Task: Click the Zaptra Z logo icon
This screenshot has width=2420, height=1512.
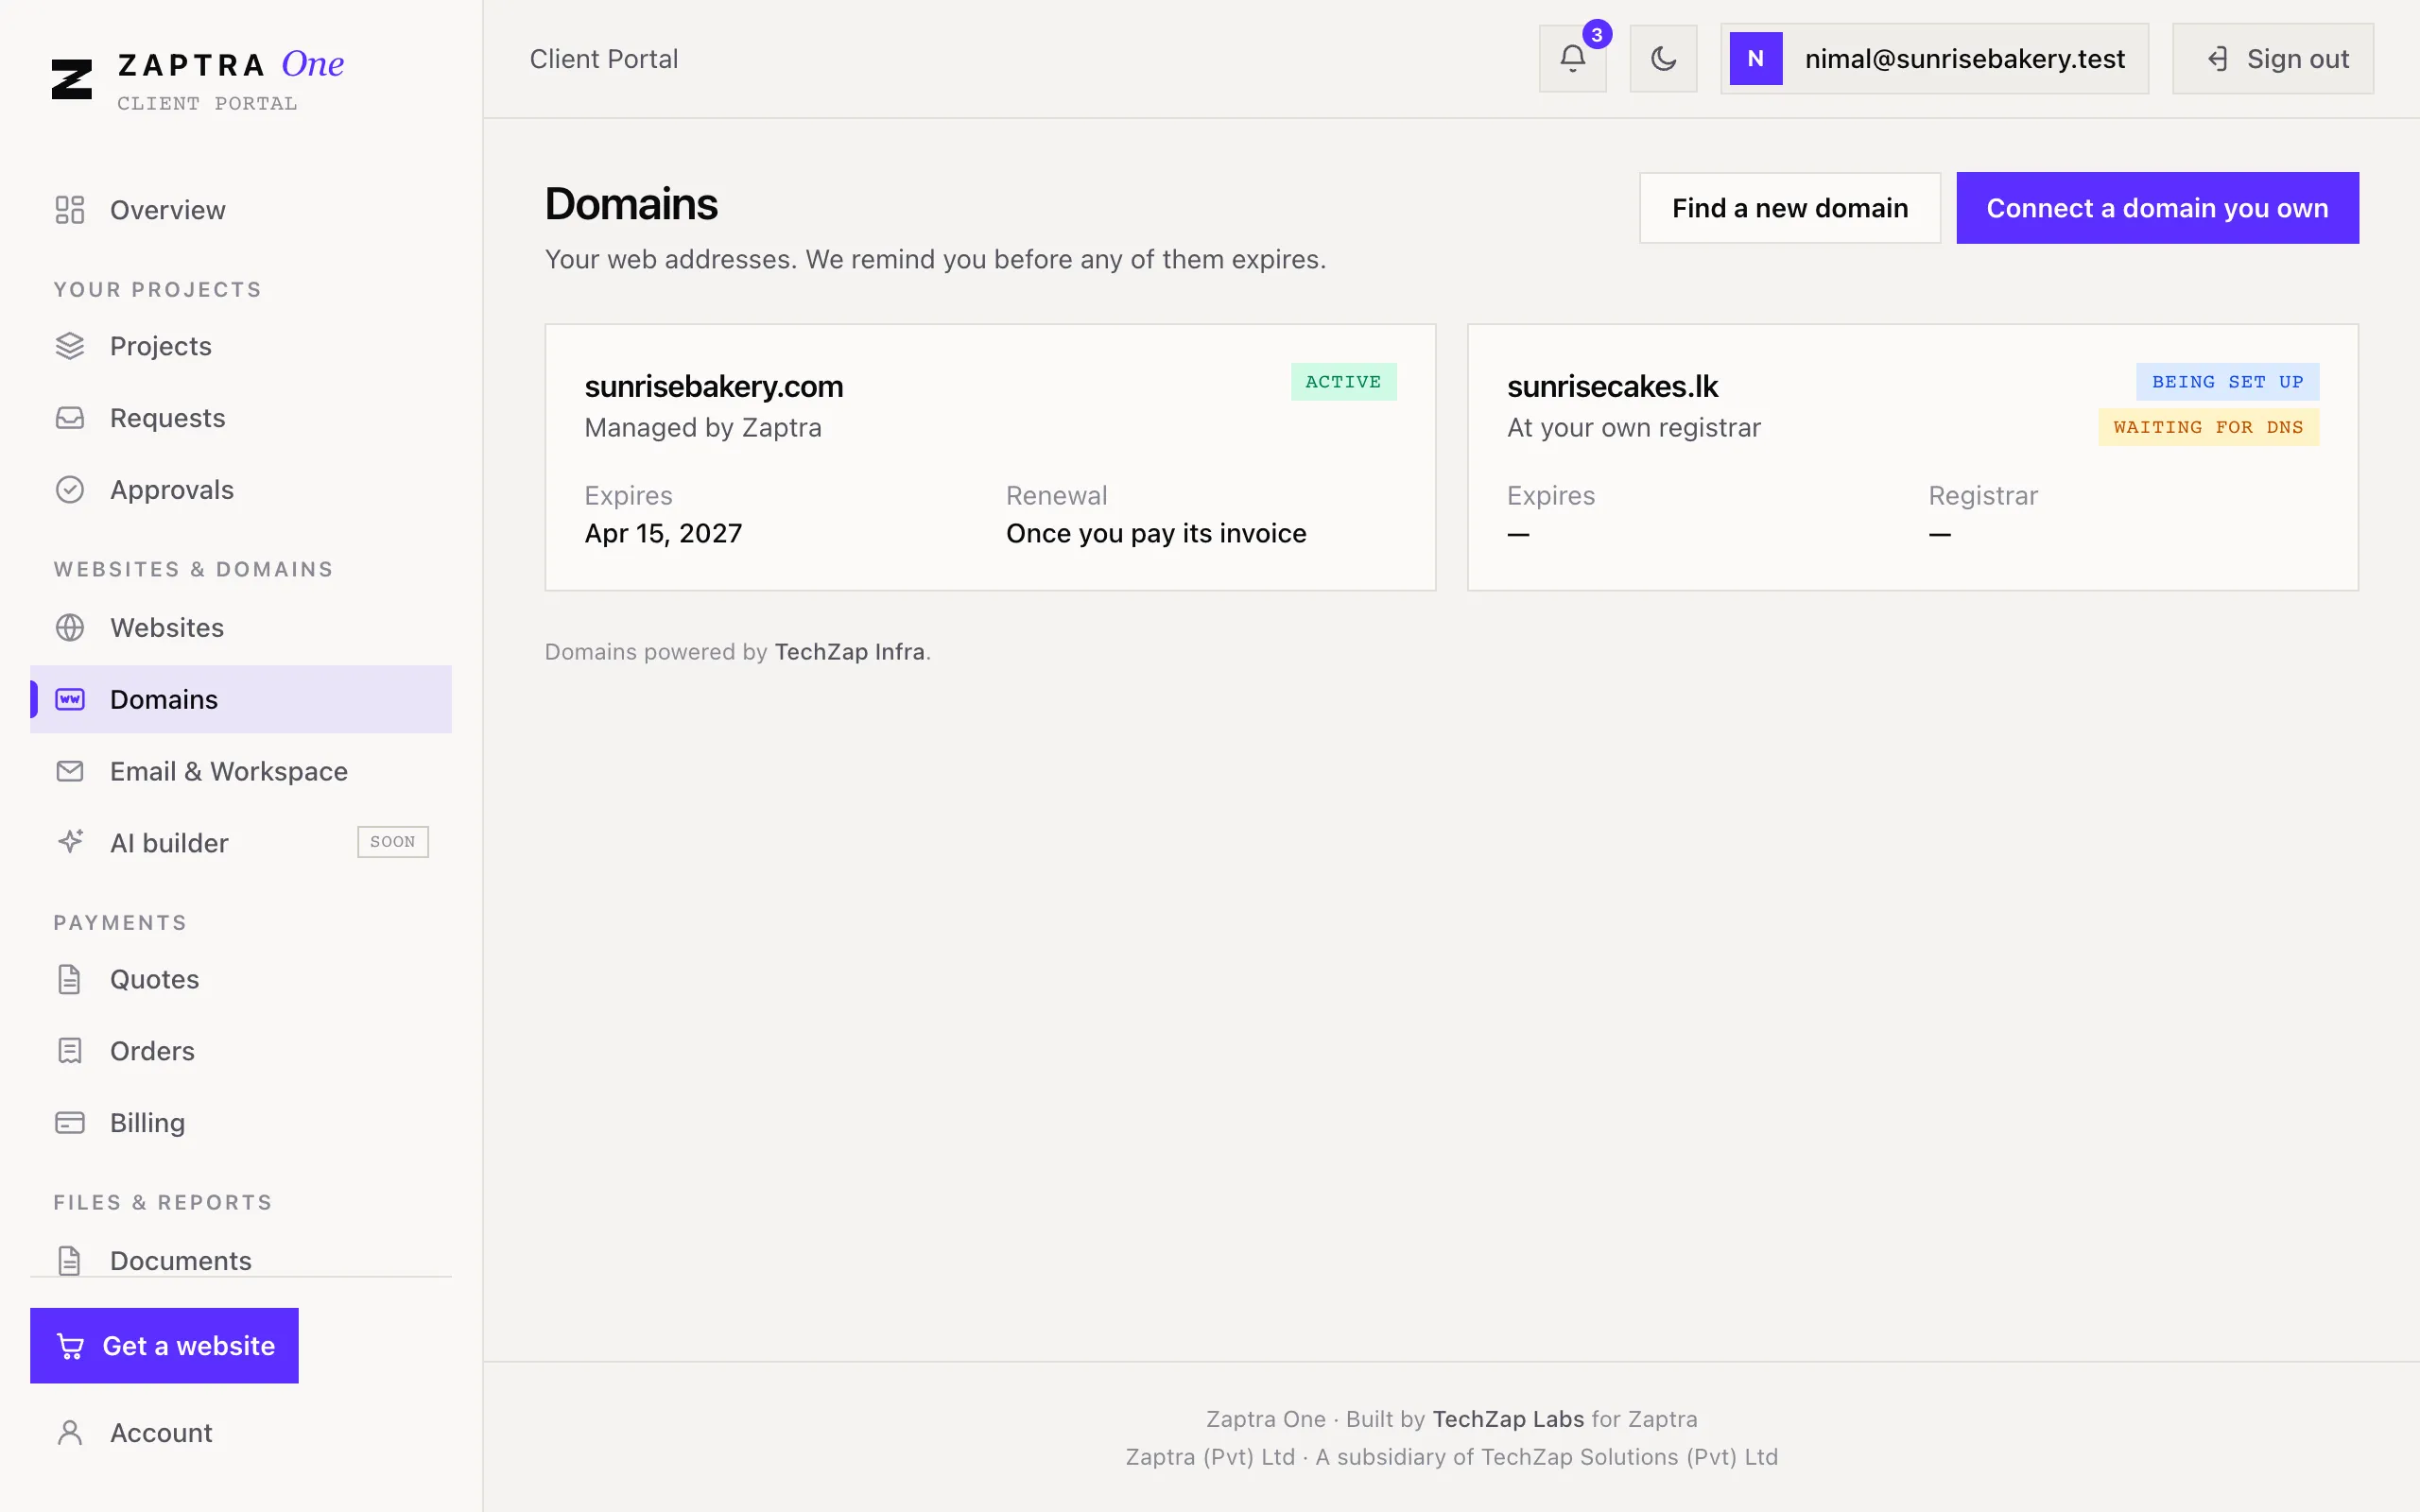Action: tap(72, 79)
